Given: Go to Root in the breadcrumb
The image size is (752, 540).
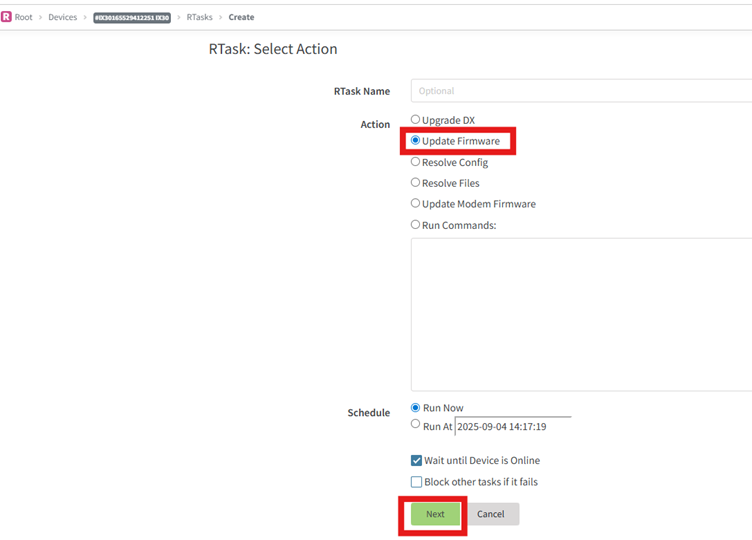Looking at the screenshot, I should pyautogui.click(x=23, y=17).
